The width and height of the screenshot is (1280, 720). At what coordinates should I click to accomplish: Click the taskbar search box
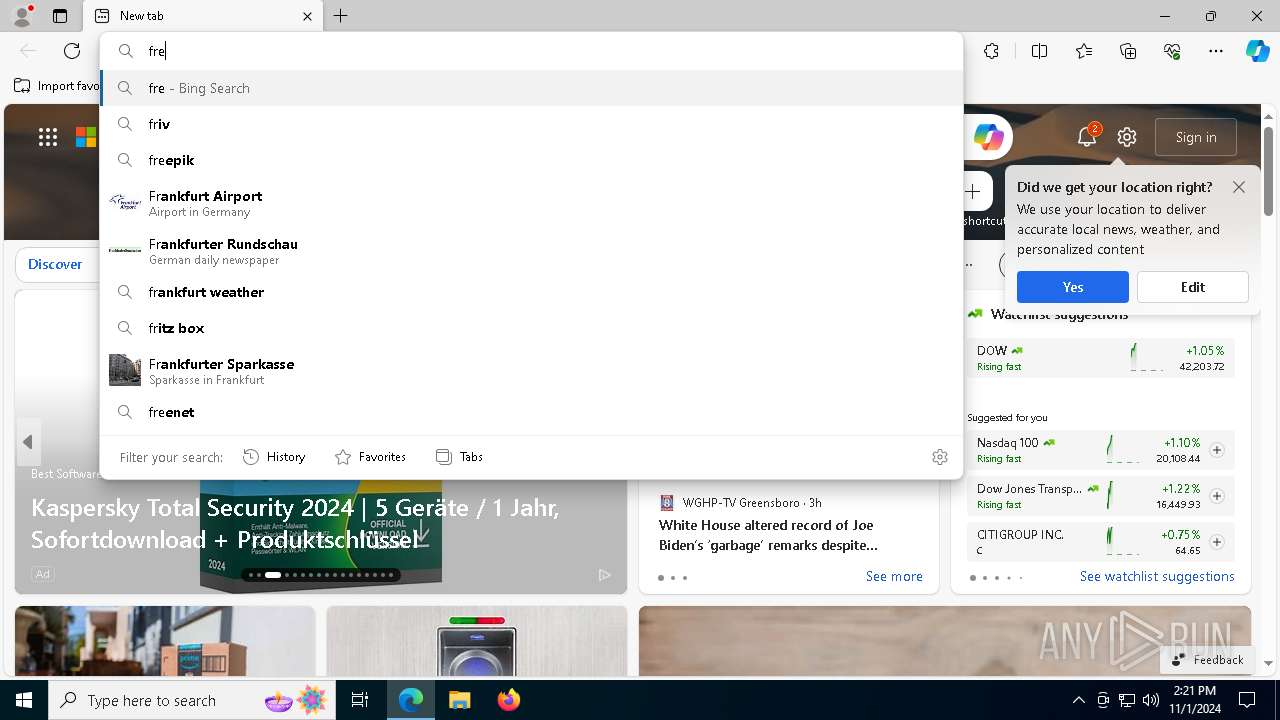coord(192,700)
